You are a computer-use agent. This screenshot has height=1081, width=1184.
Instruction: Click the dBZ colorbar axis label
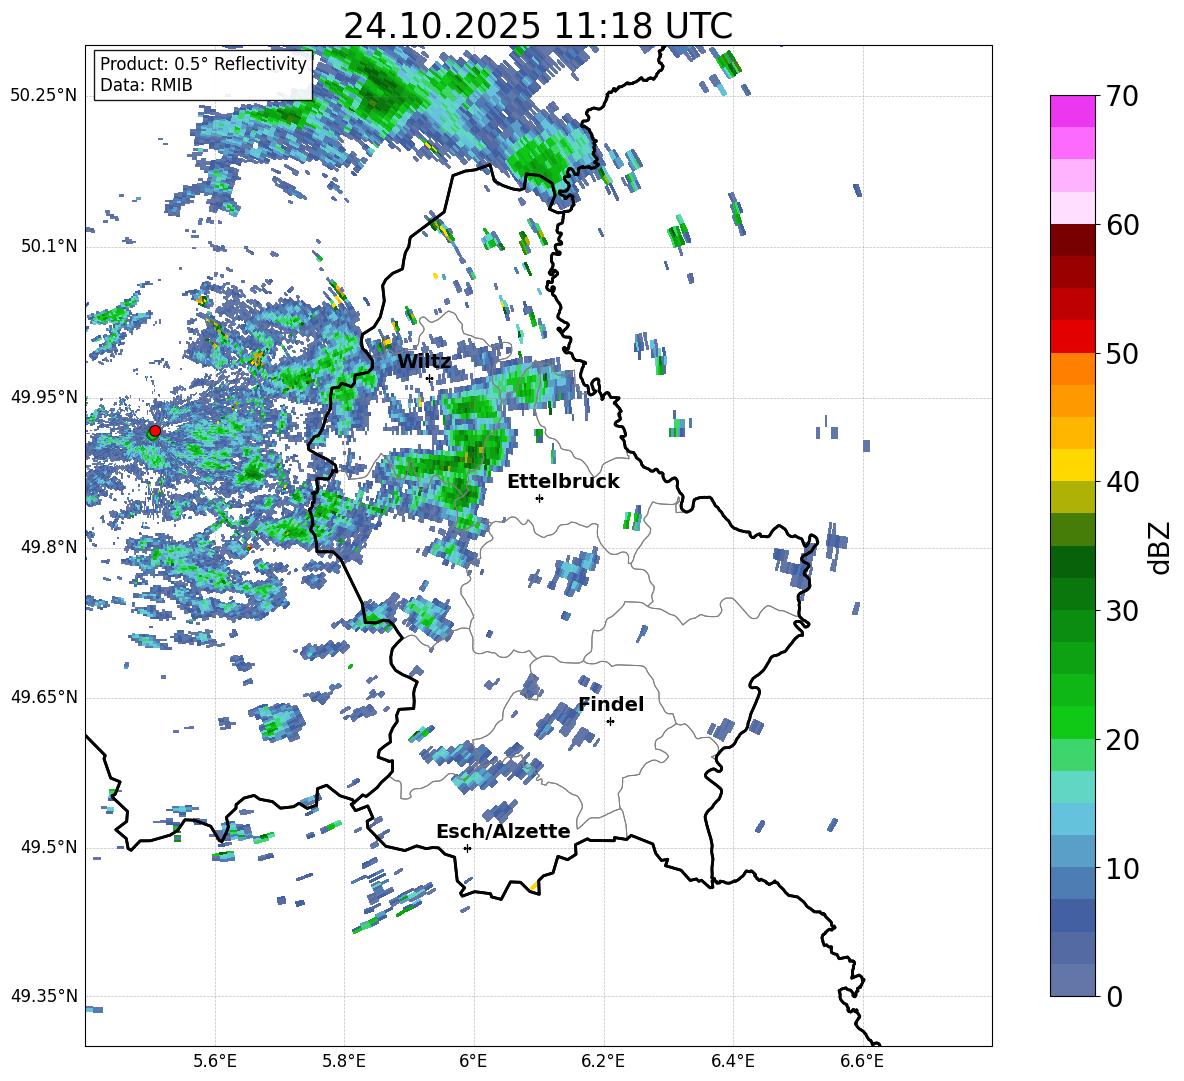[x=1159, y=547]
